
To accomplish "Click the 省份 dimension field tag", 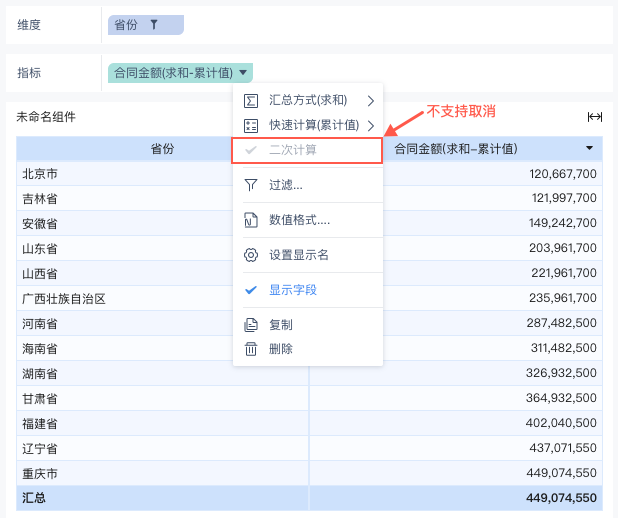I will pos(127,24).
